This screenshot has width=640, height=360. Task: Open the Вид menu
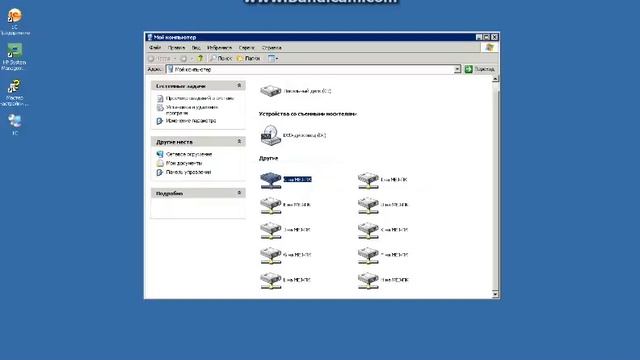point(196,48)
